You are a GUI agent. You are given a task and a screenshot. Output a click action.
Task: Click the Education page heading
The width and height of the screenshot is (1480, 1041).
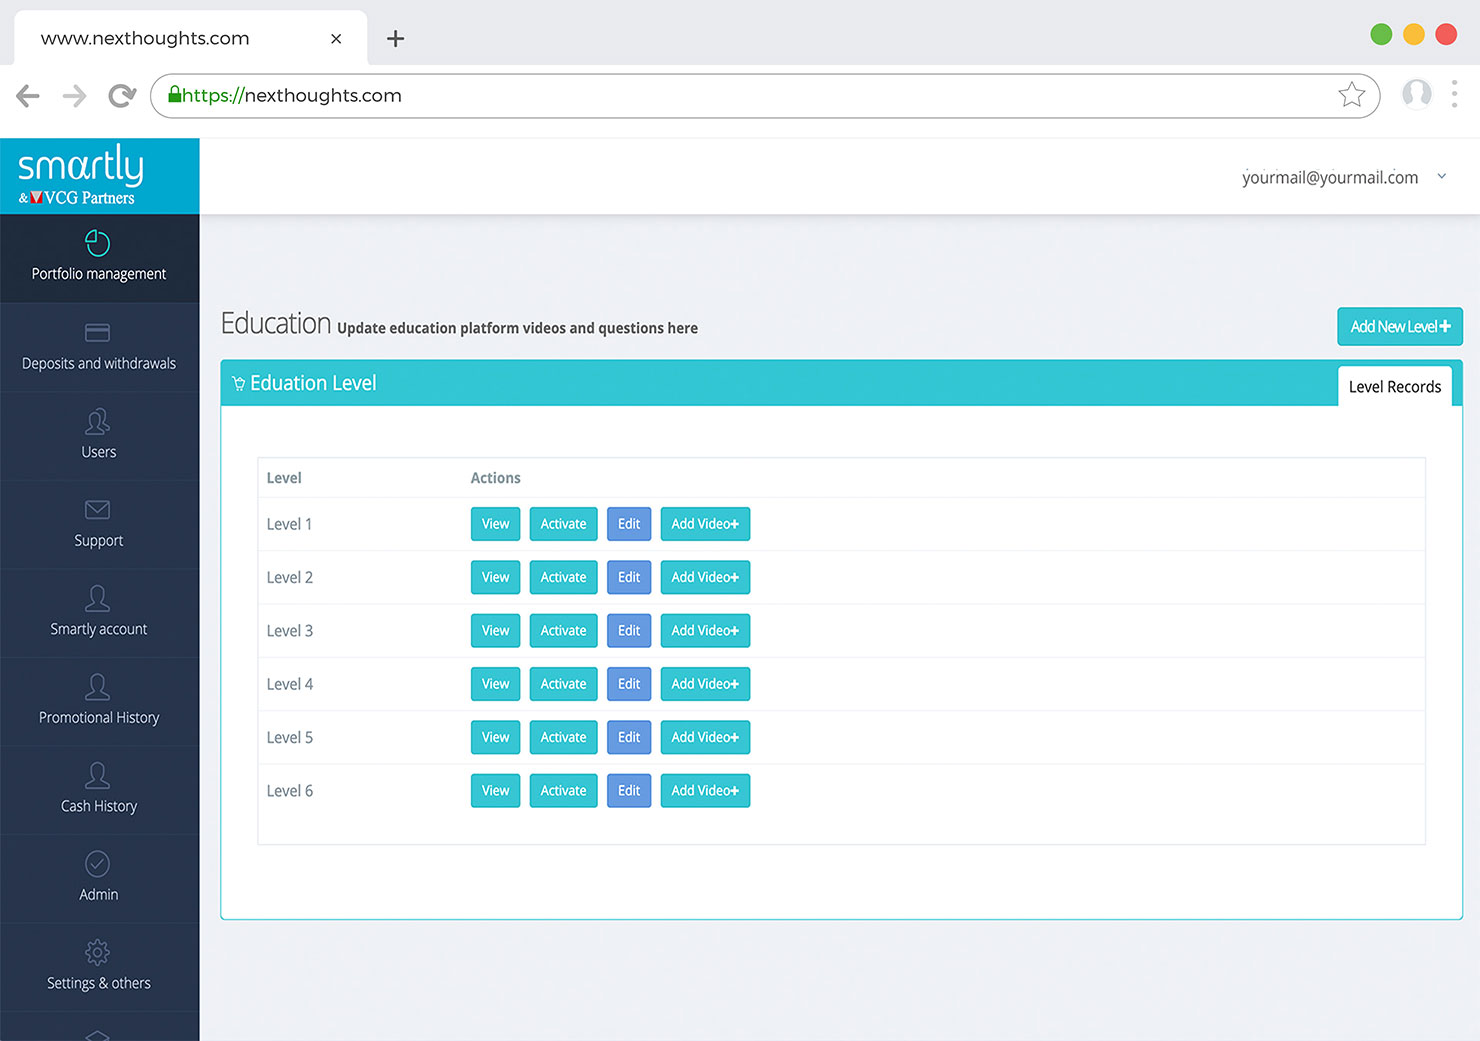(x=276, y=323)
